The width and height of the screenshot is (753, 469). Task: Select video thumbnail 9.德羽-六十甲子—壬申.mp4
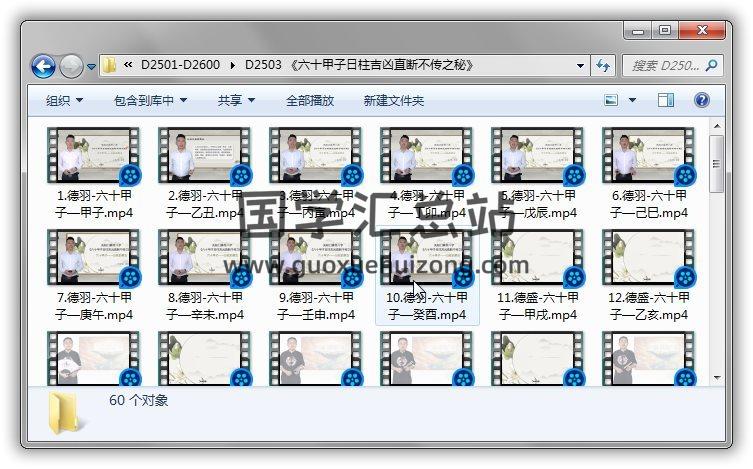pos(316,258)
